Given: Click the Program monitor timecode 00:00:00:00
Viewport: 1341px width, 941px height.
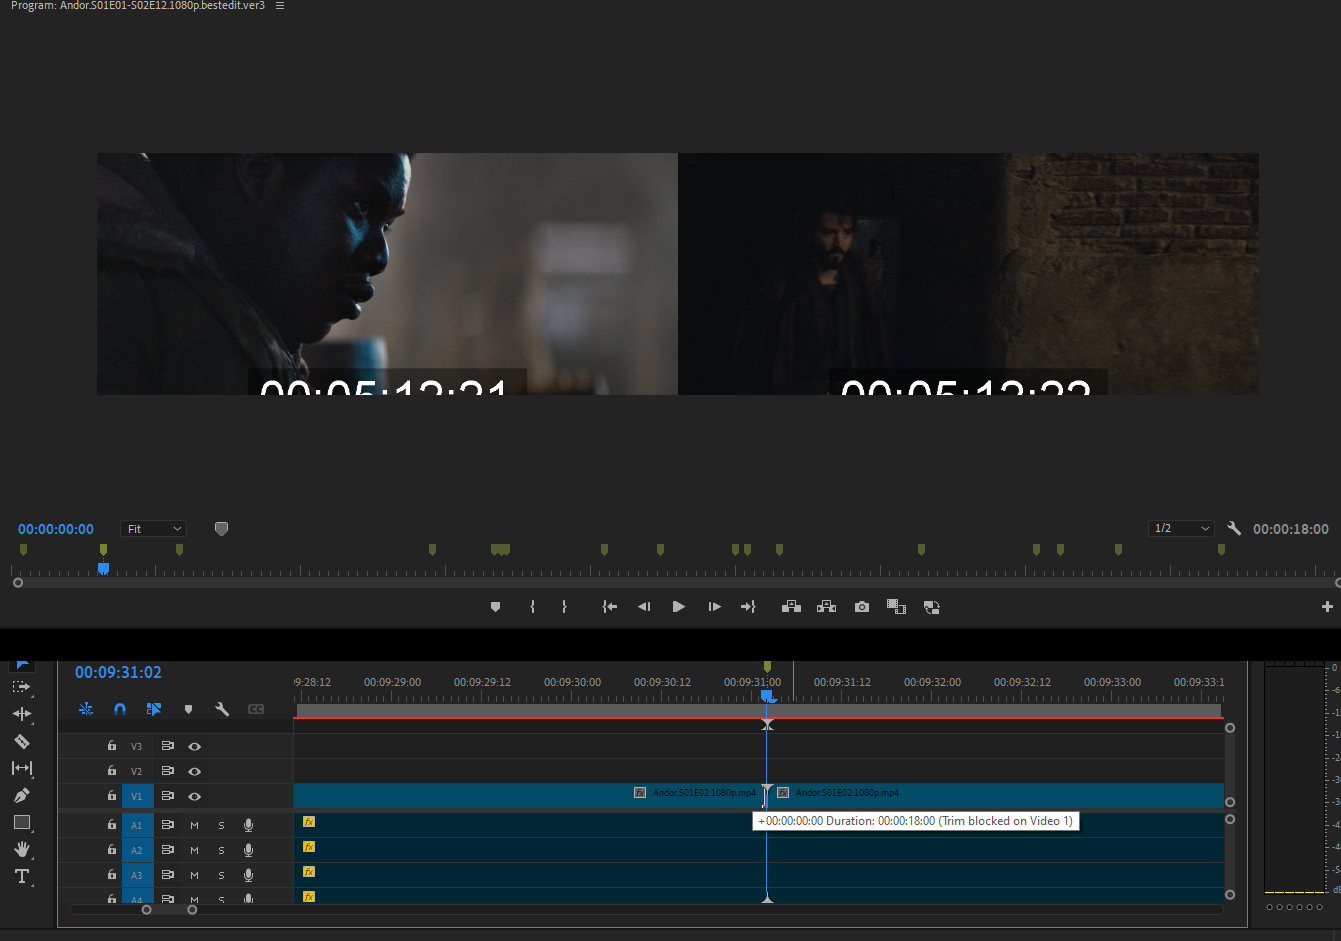Looking at the screenshot, I should (56, 529).
